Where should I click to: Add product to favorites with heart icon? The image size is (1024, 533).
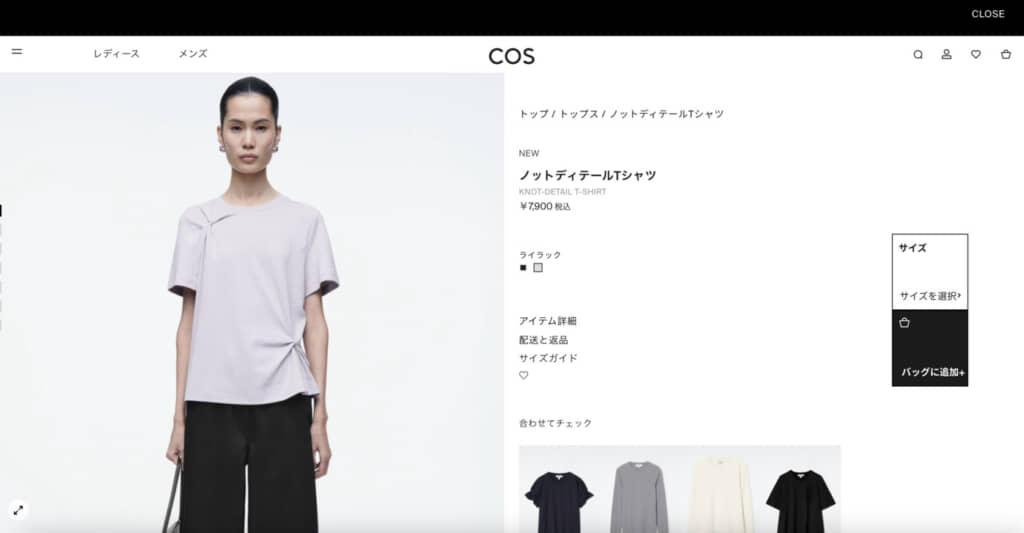click(524, 376)
